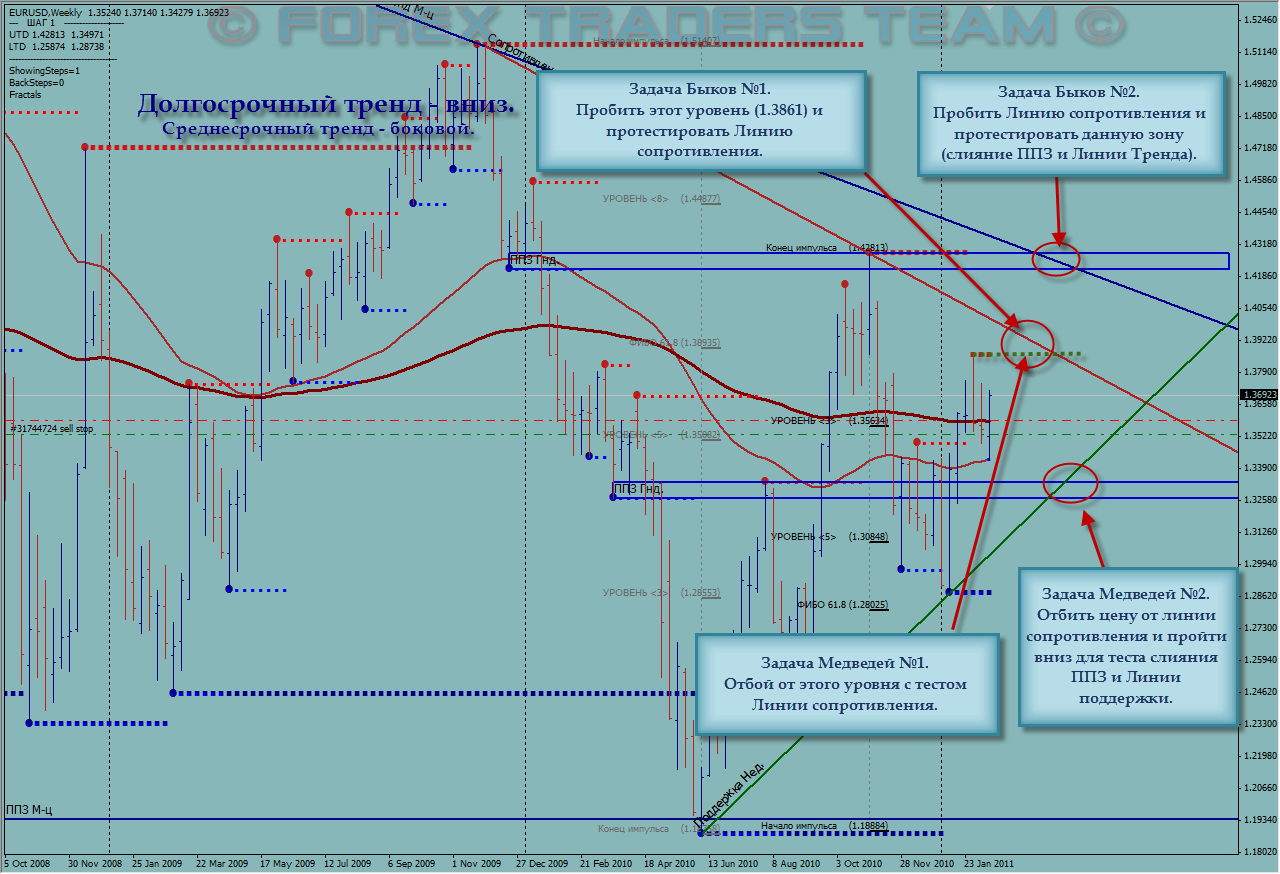The height and width of the screenshot is (874, 1280).
Task: Click the '30 Nov 2008' date label
Action: 95,862
